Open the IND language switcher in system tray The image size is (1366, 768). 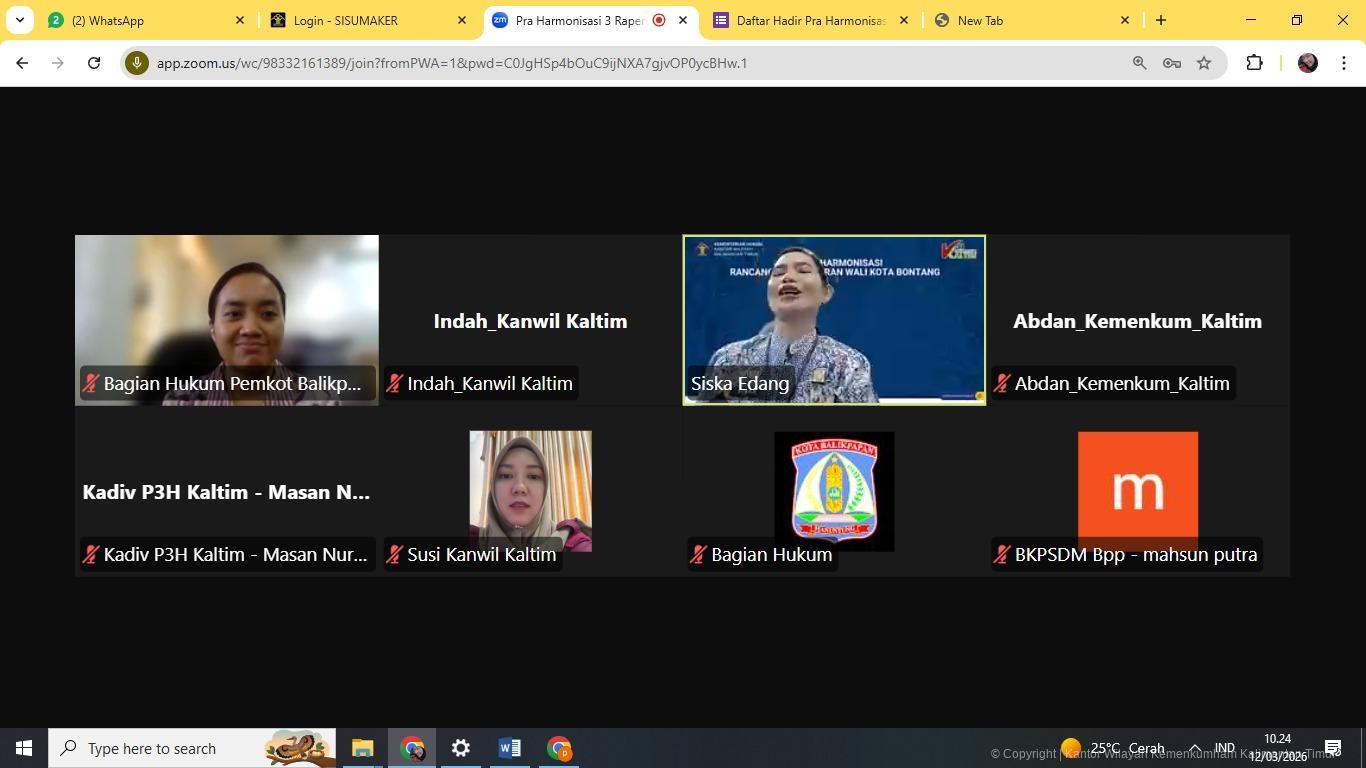pyautogui.click(x=1223, y=747)
